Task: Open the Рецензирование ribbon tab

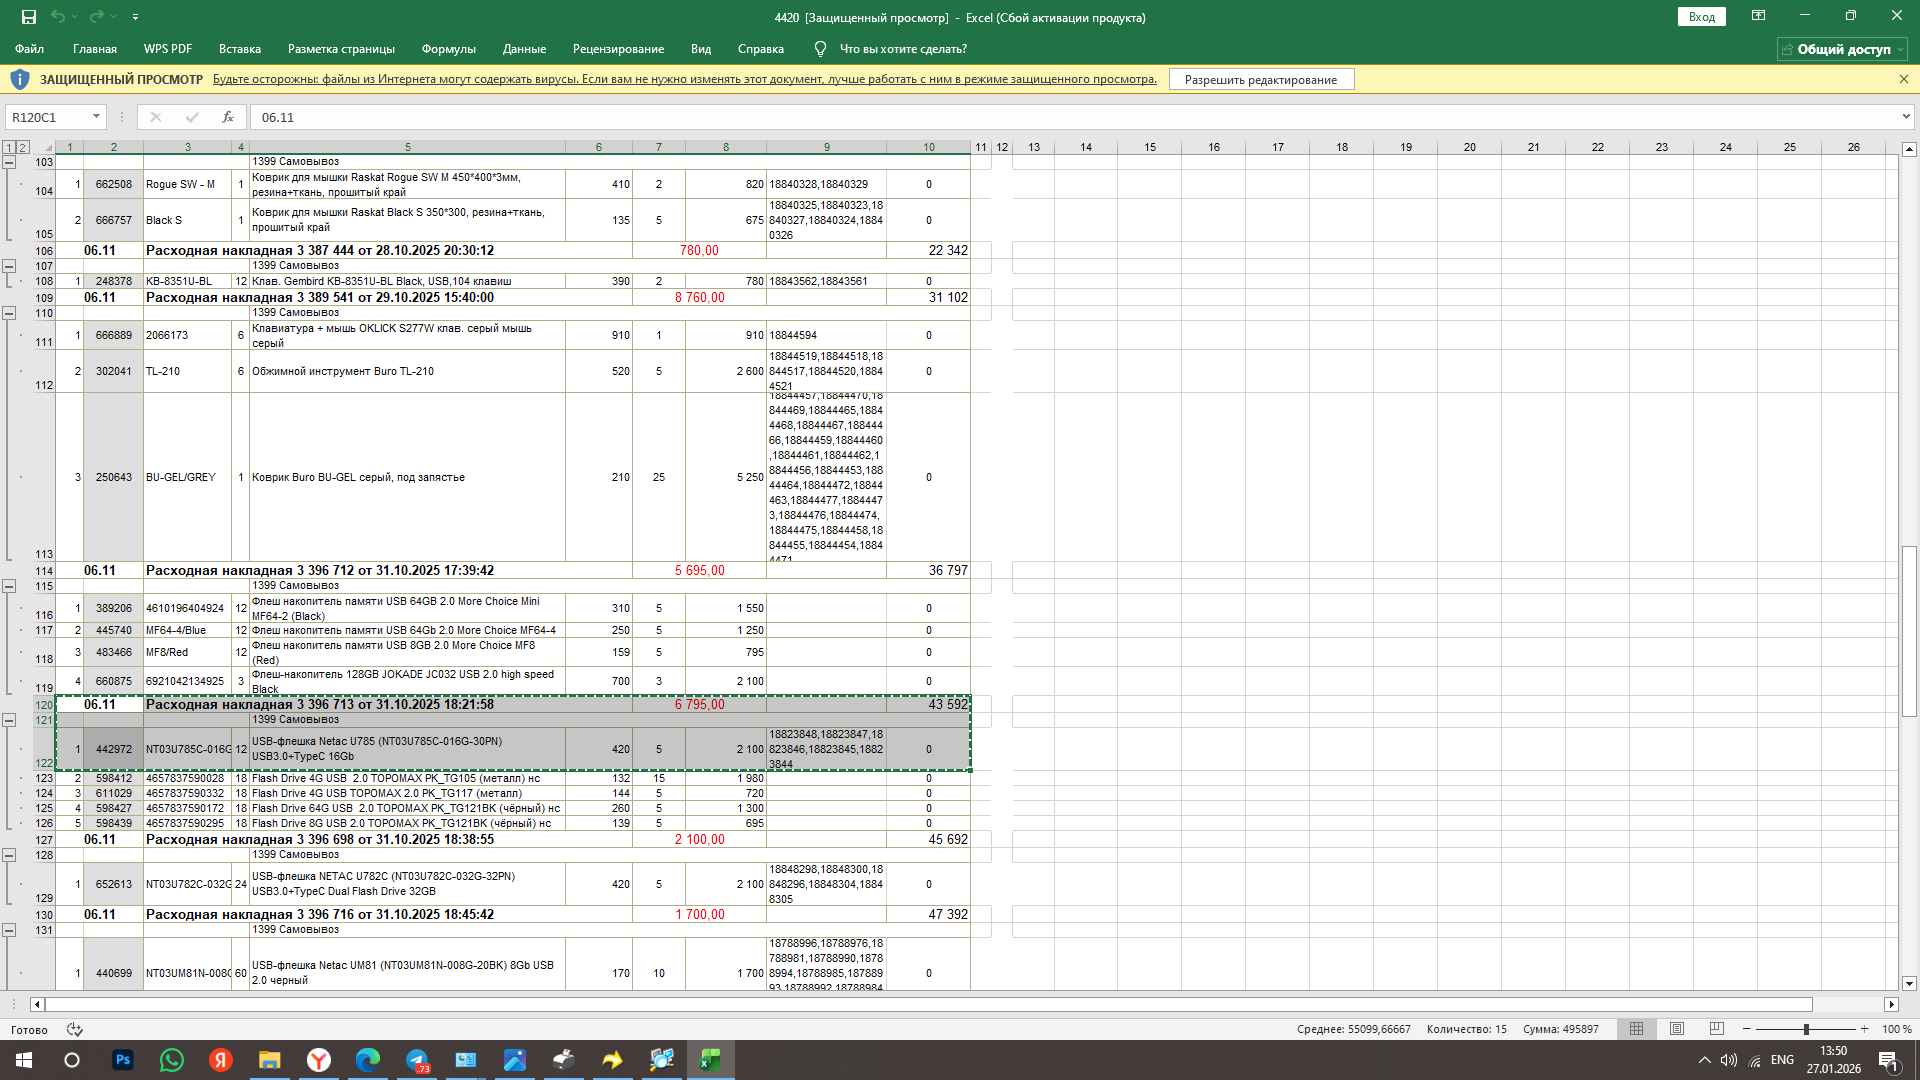Action: tap(618, 49)
